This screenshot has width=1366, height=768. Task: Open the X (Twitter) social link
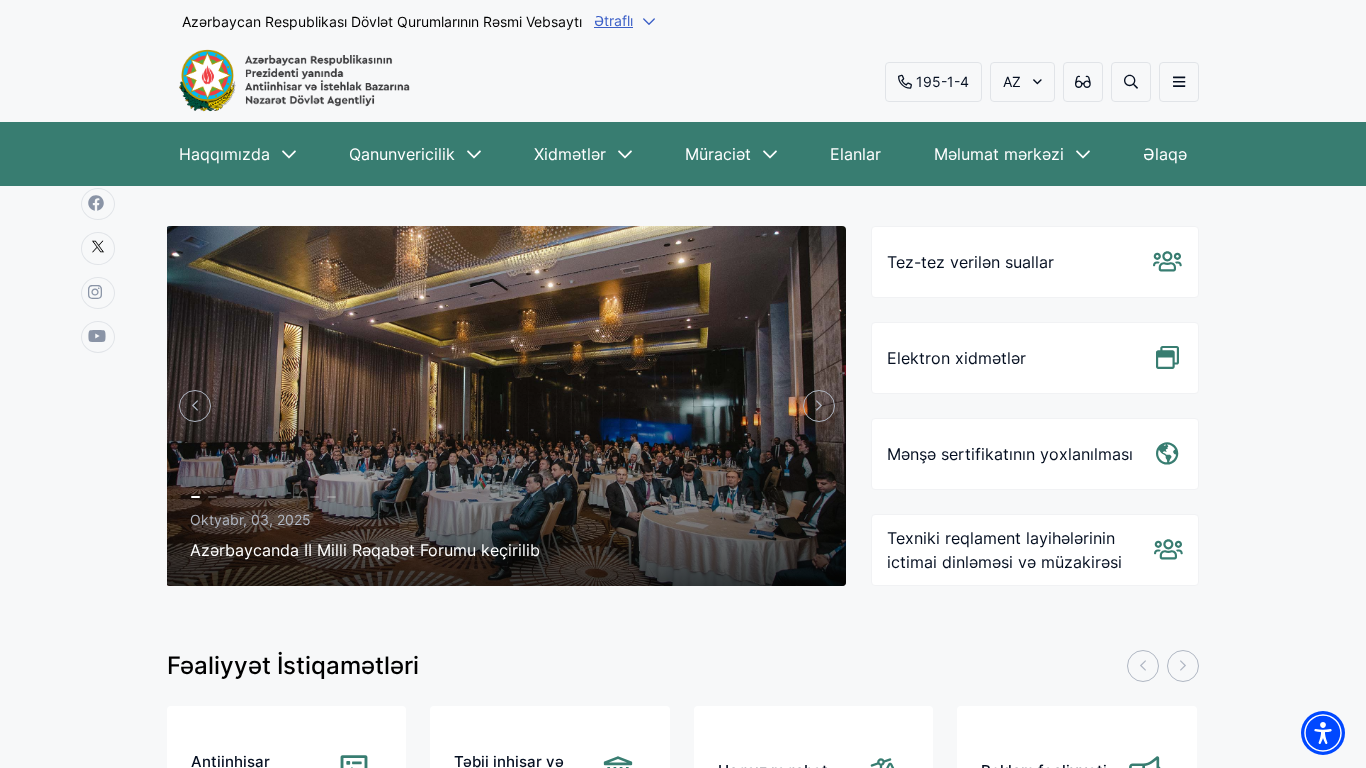point(97,248)
